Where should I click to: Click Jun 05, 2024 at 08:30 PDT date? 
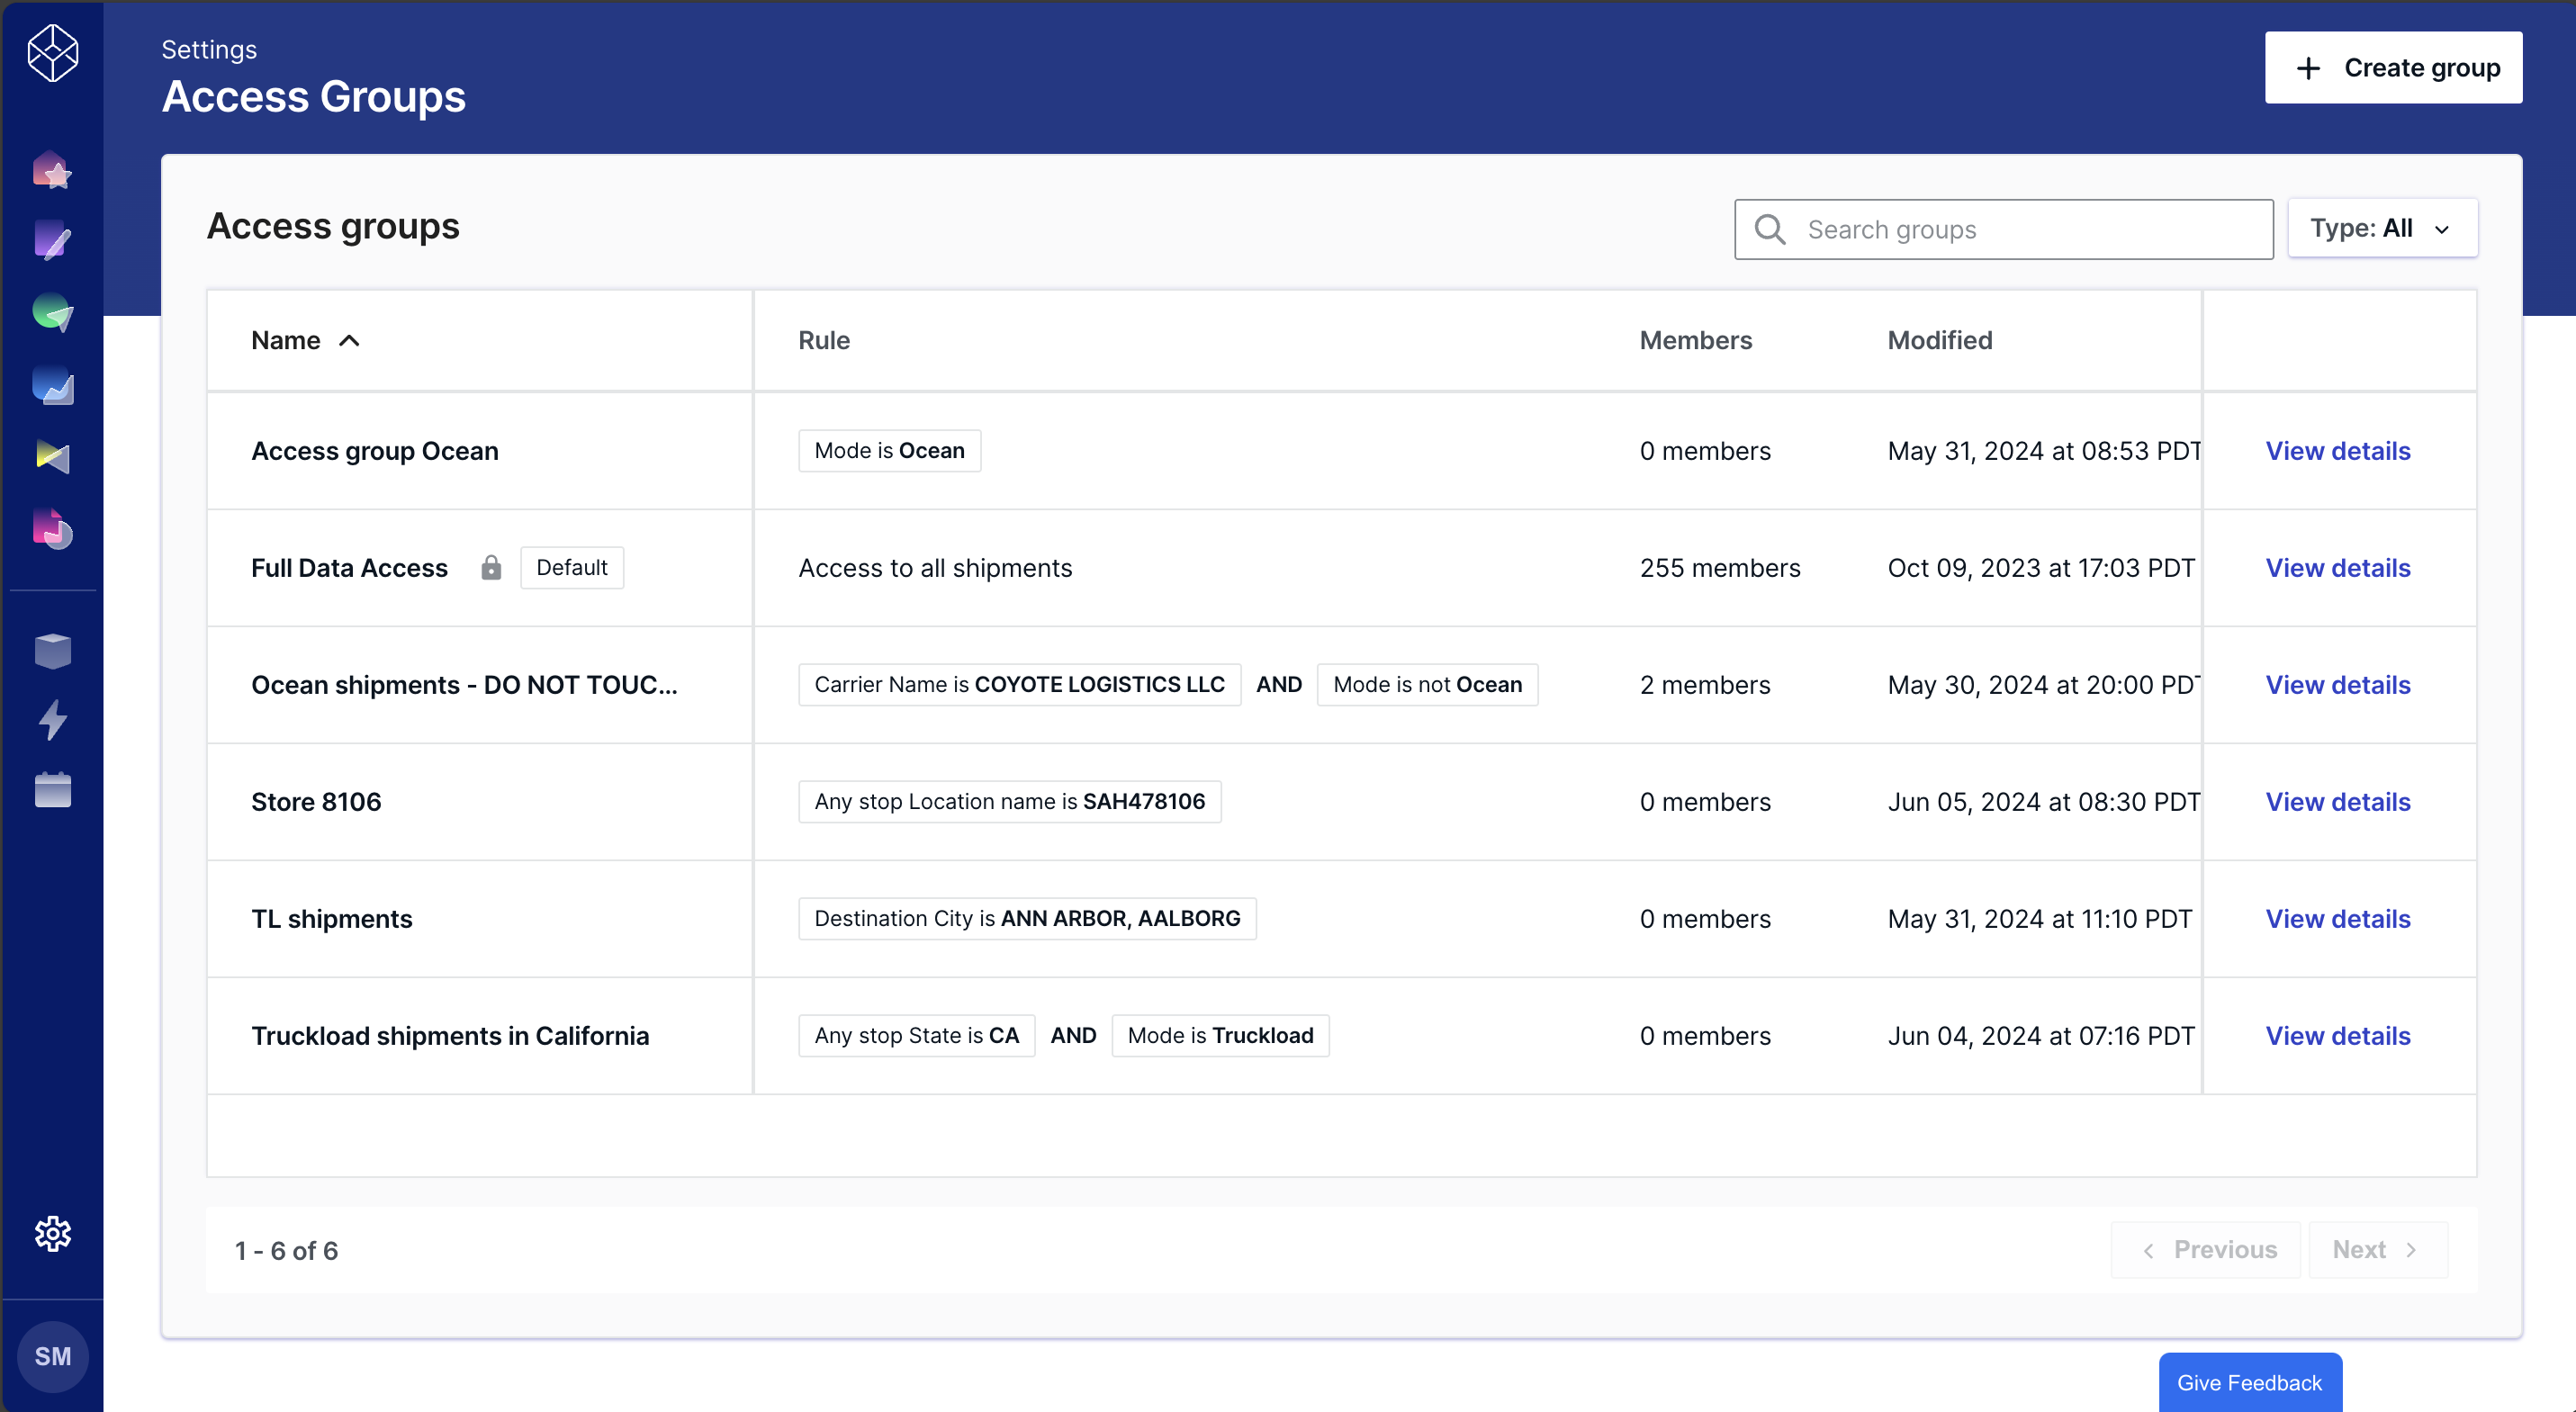tap(2043, 802)
